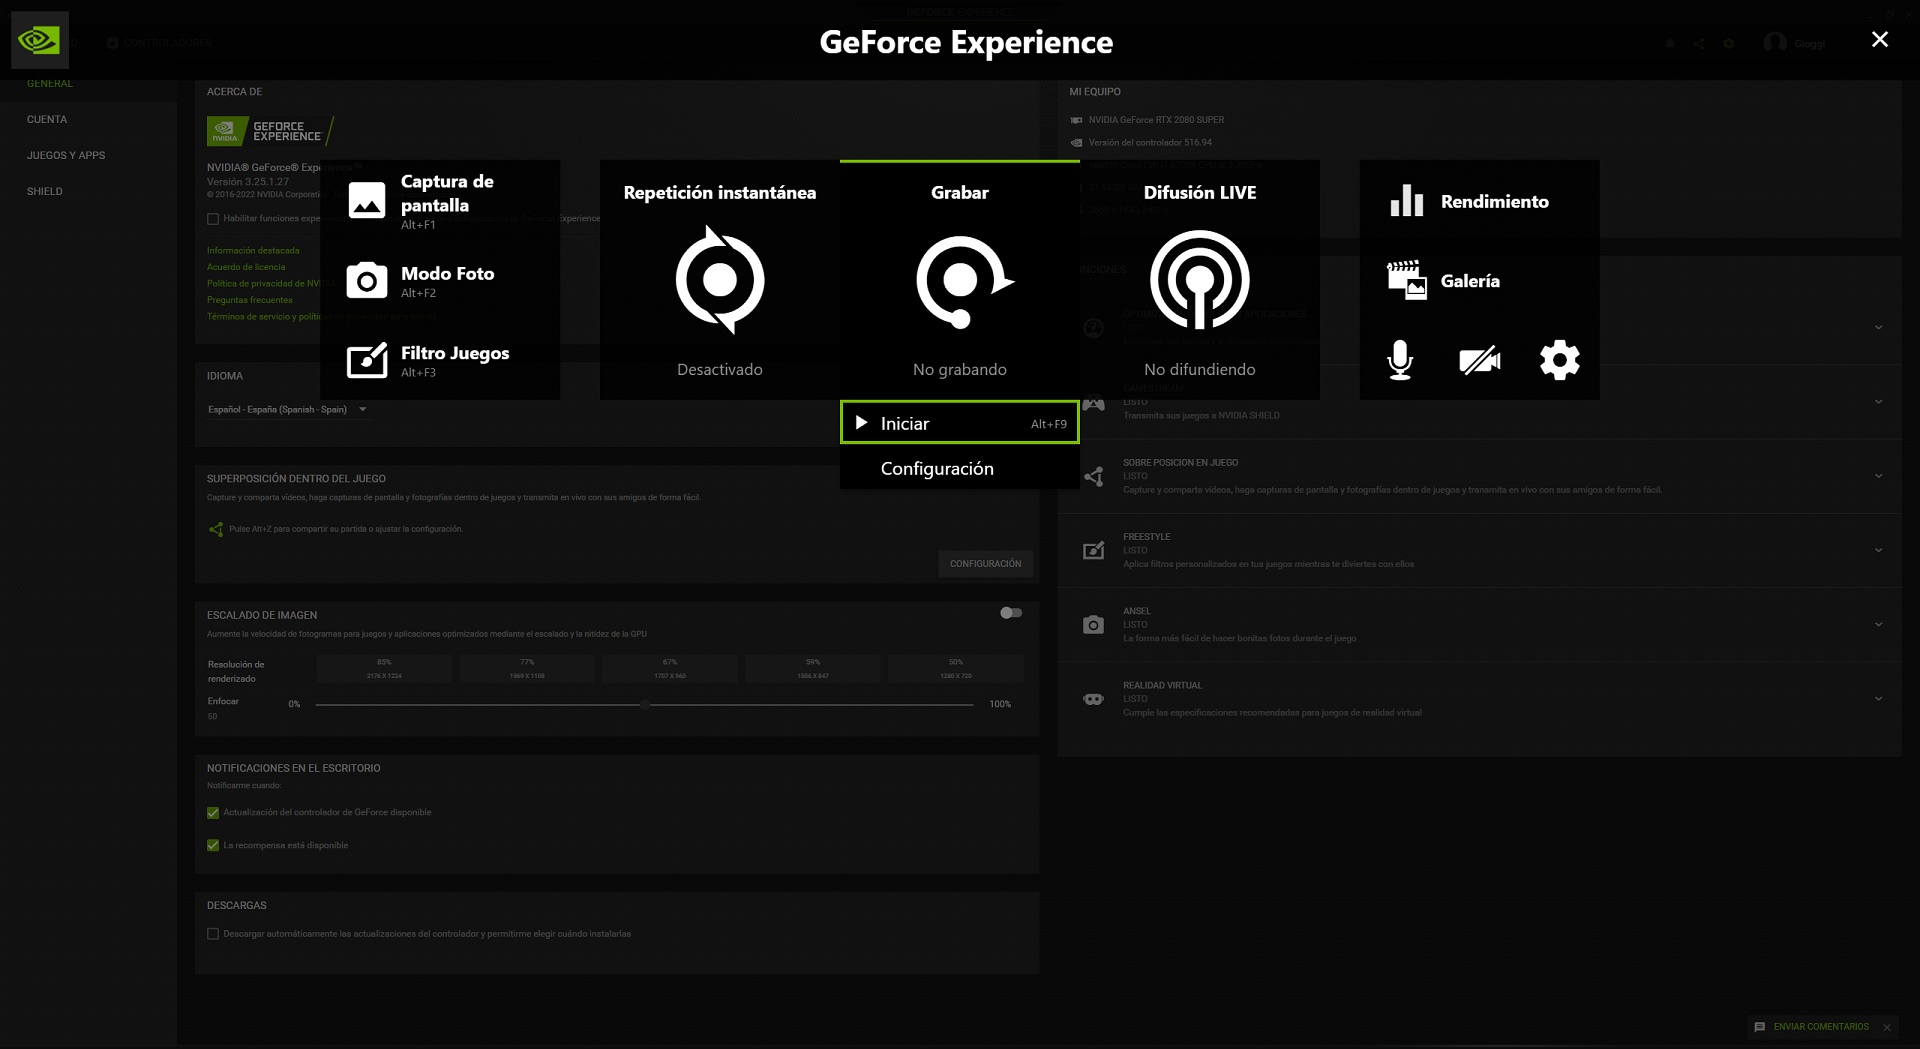Uncheck Actualización del controlador notification

(213, 813)
